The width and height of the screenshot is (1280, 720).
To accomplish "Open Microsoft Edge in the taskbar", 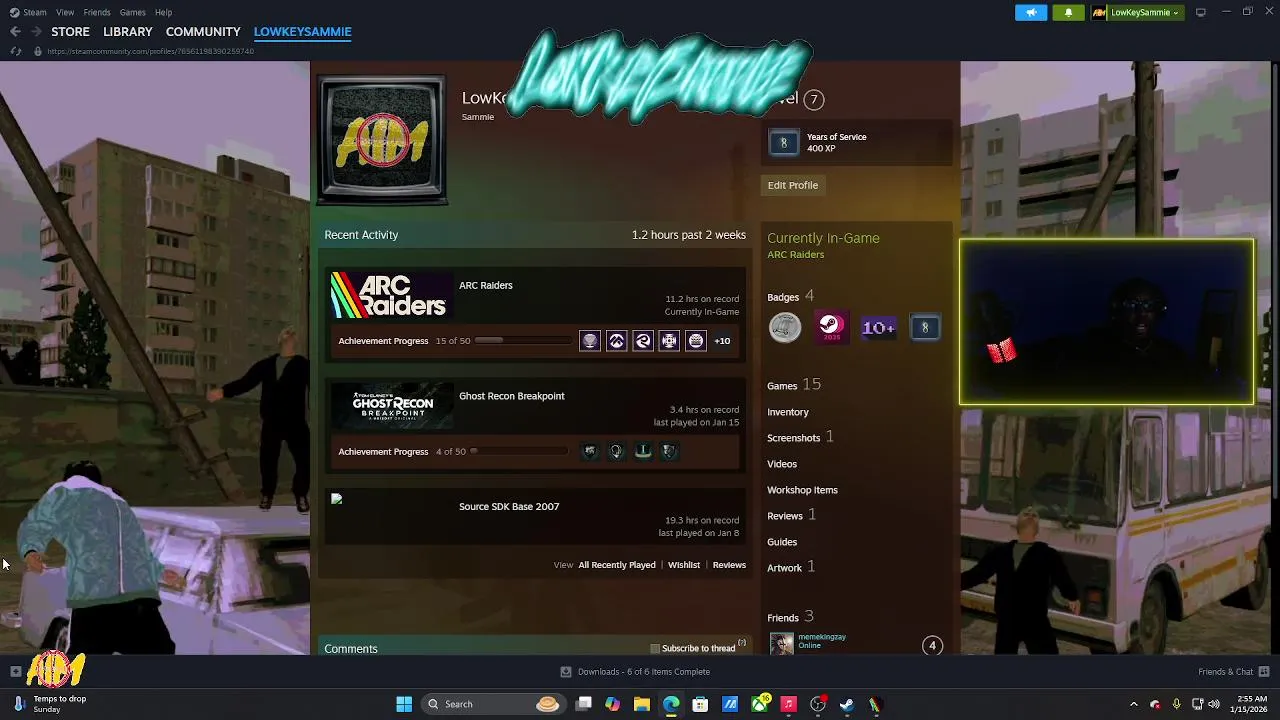I will point(671,704).
